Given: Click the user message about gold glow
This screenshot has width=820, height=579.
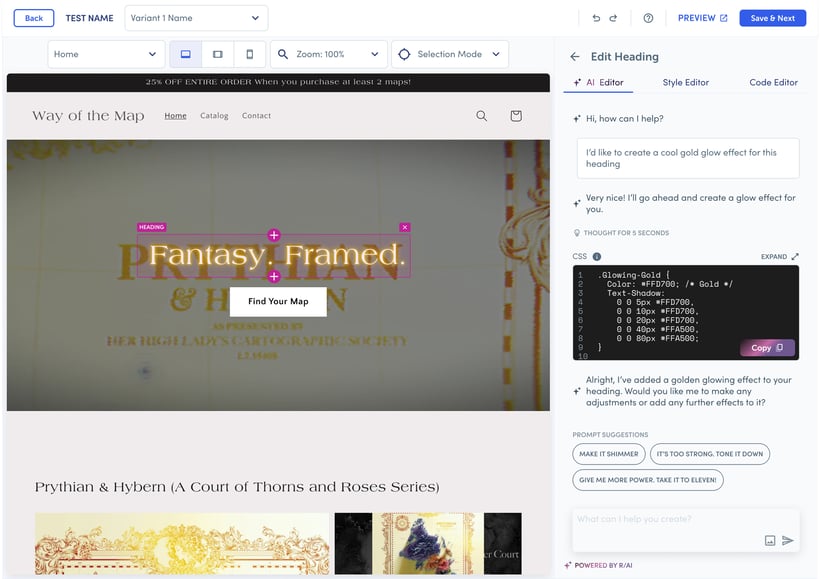Looking at the screenshot, I should click(x=688, y=158).
